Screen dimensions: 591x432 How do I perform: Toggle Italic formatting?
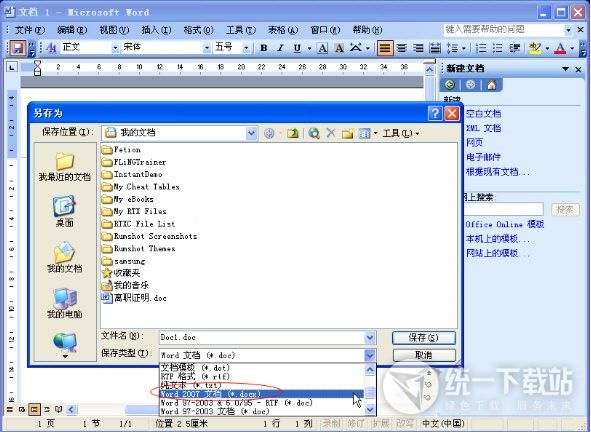[280, 48]
